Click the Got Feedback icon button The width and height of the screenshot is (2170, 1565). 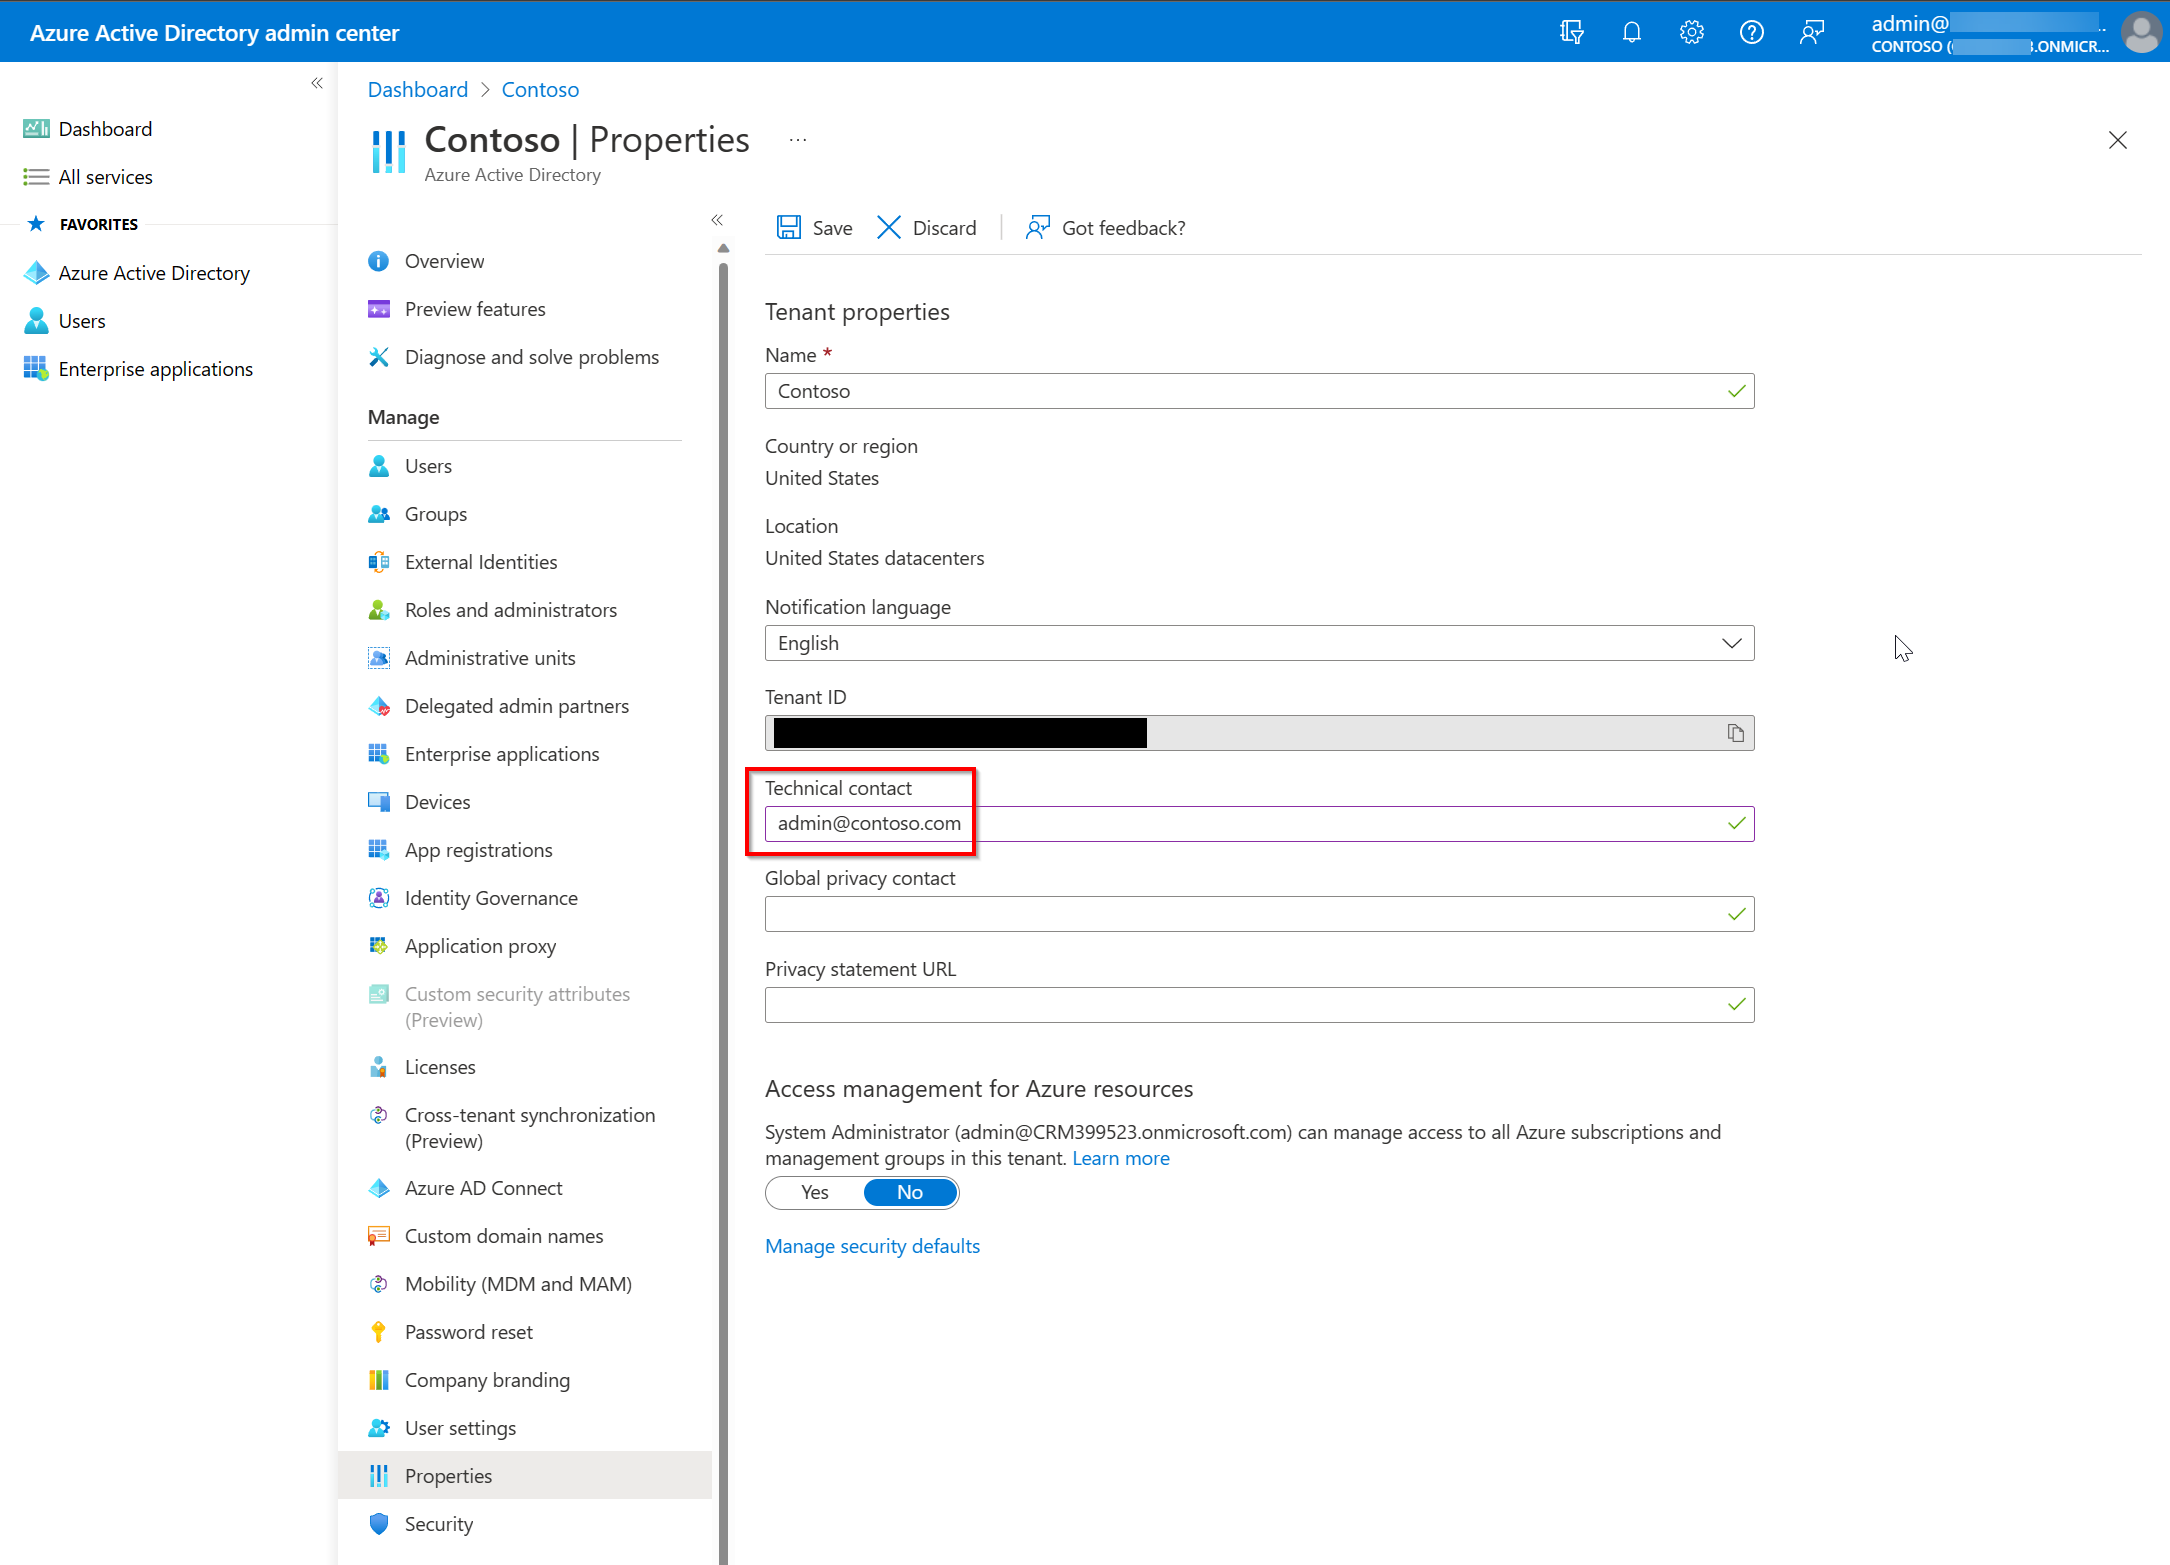tap(1036, 227)
